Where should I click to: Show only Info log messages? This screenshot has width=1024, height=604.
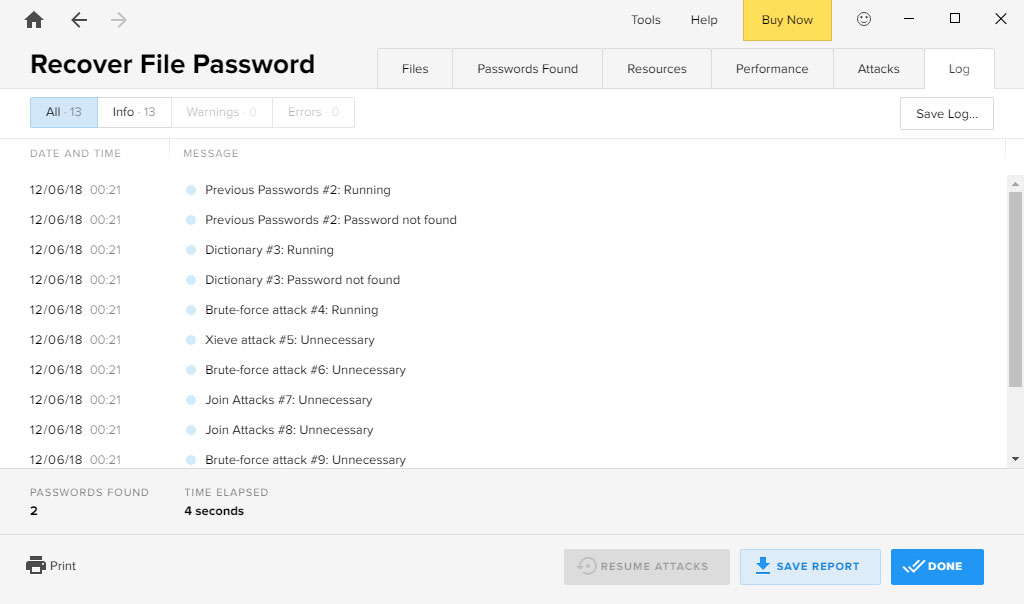[x=134, y=112]
